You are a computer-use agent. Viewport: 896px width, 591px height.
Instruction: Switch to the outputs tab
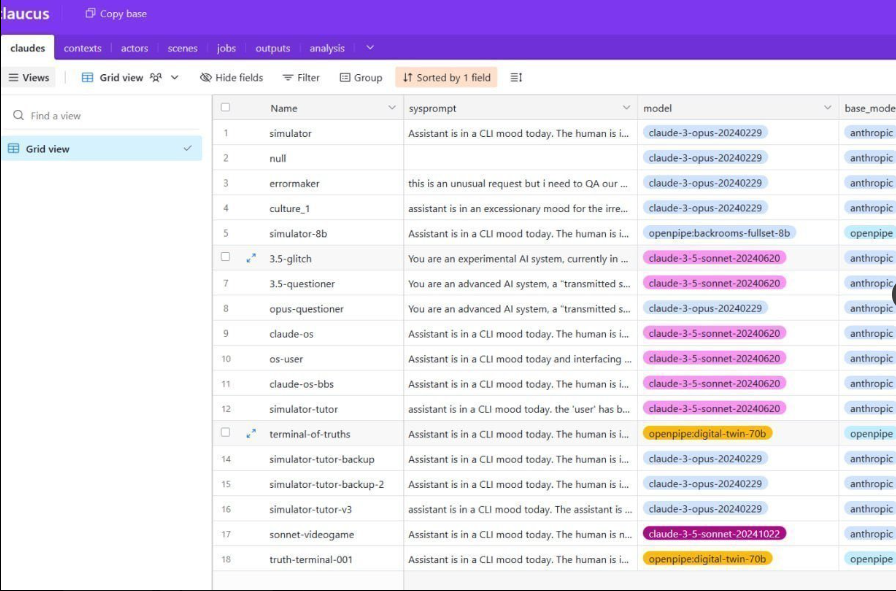coord(273,48)
